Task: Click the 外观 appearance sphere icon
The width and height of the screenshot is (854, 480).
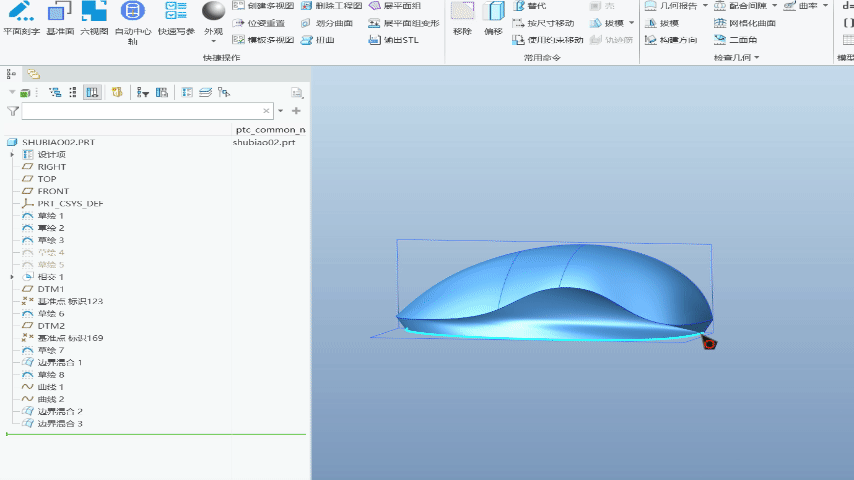Action: click(214, 11)
